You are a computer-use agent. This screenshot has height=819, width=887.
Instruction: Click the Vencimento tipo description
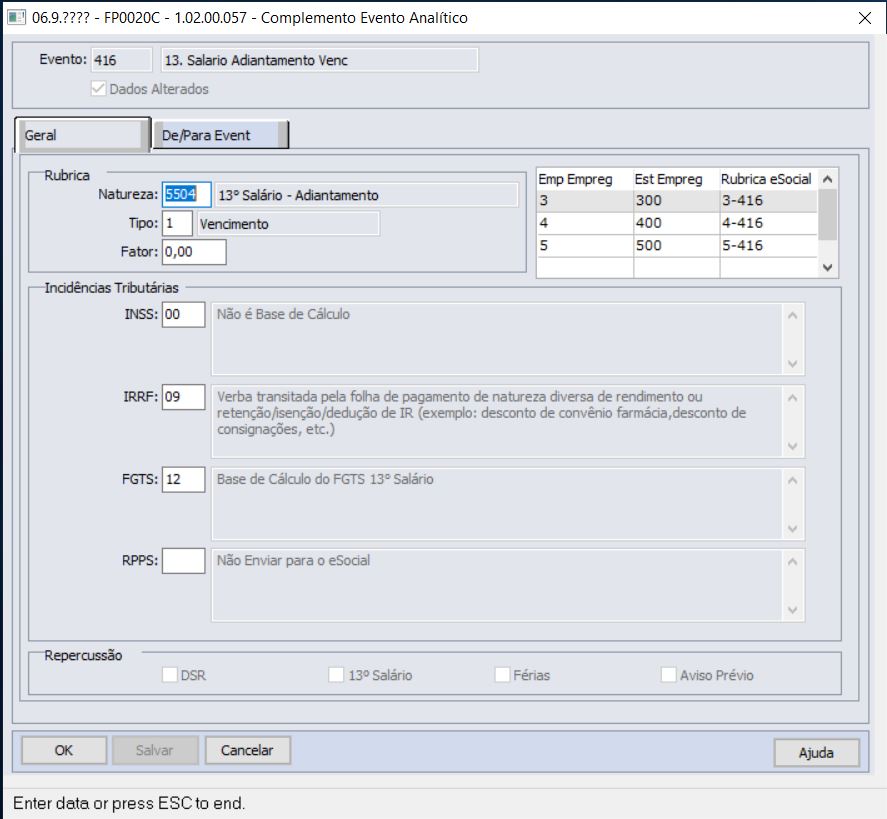click(288, 224)
